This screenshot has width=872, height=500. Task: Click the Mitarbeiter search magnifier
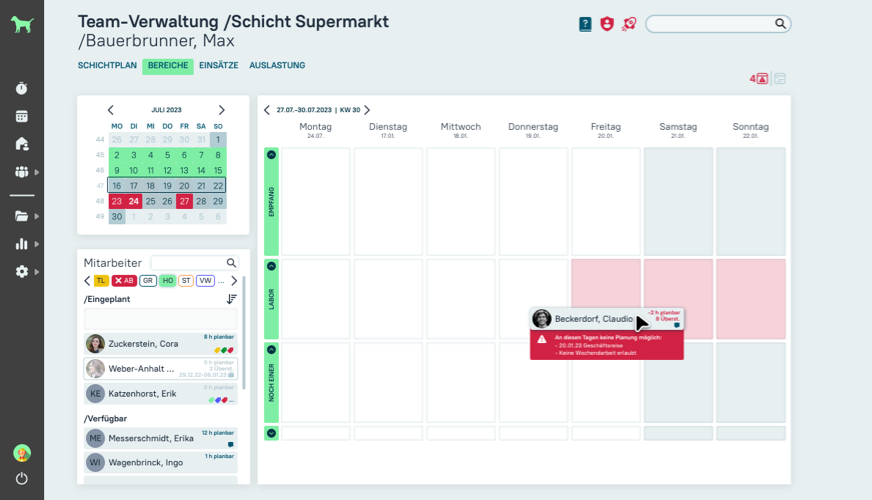click(x=231, y=263)
